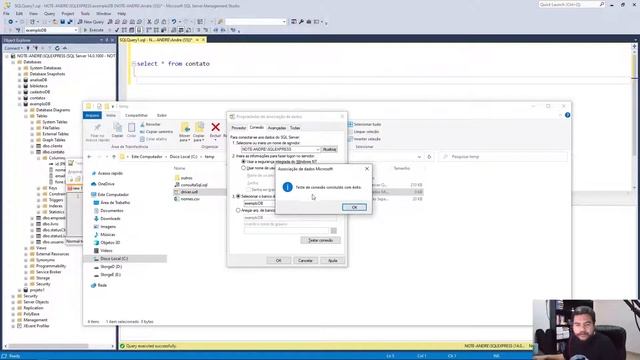Select the dbo.contato table in Object Explorer
Viewport: 640px width, 360px height.
pyautogui.click(x=53, y=152)
